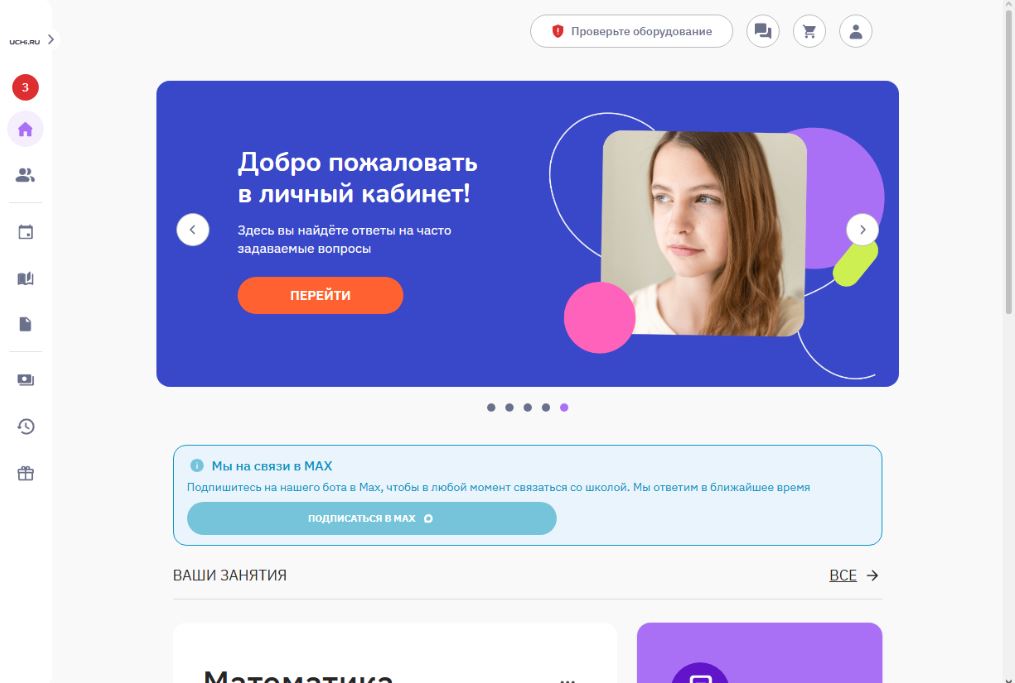Open the document file icon in sidebar
This screenshot has height=683, width=1015.
[x=25, y=324]
